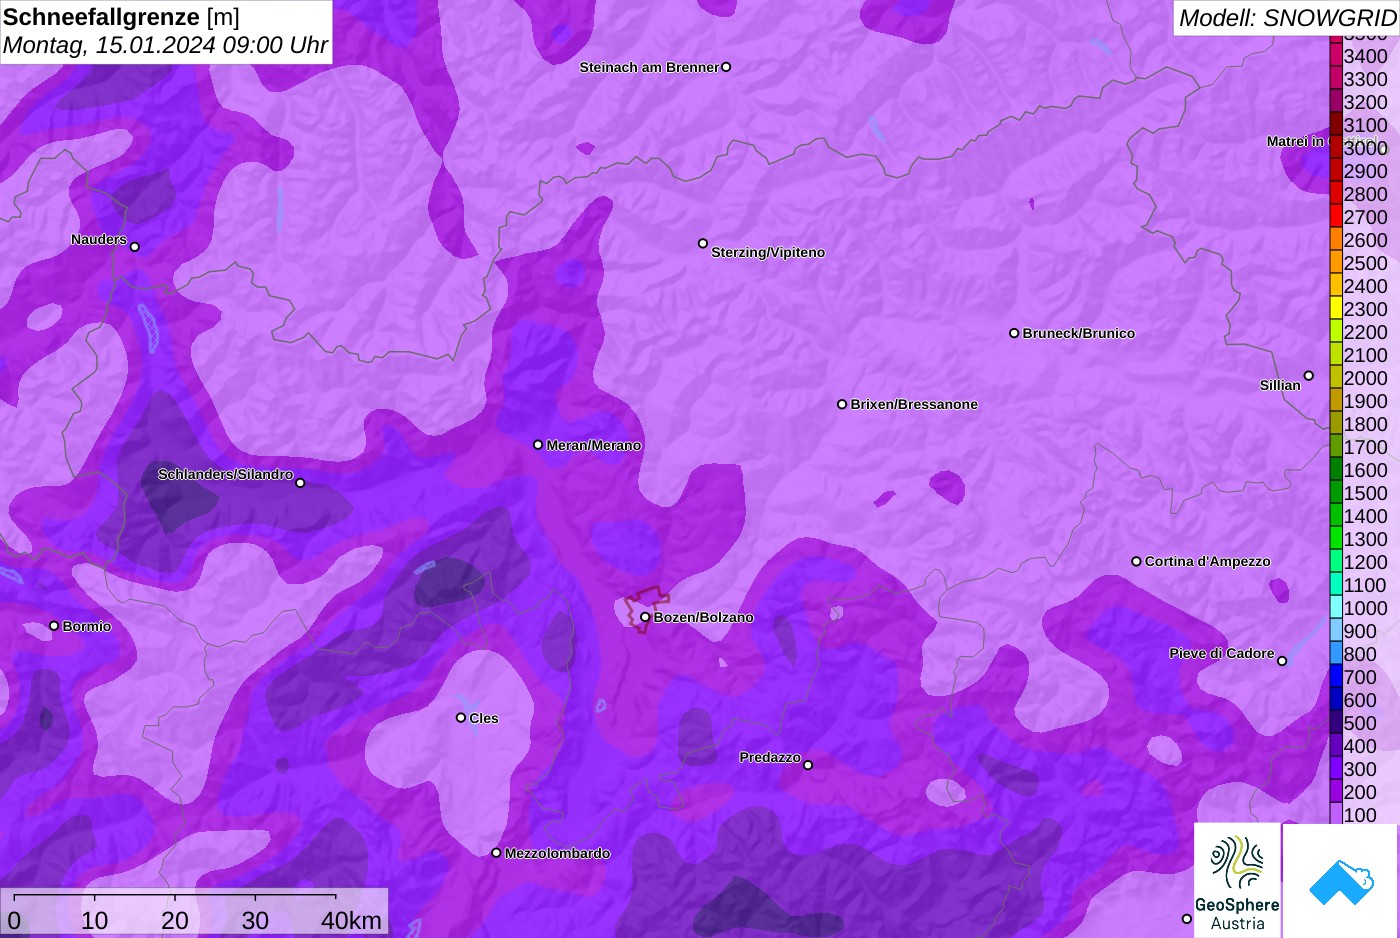Click the Bozen/Bolzano label
This screenshot has height=938, width=1400.
pyautogui.click(x=704, y=617)
